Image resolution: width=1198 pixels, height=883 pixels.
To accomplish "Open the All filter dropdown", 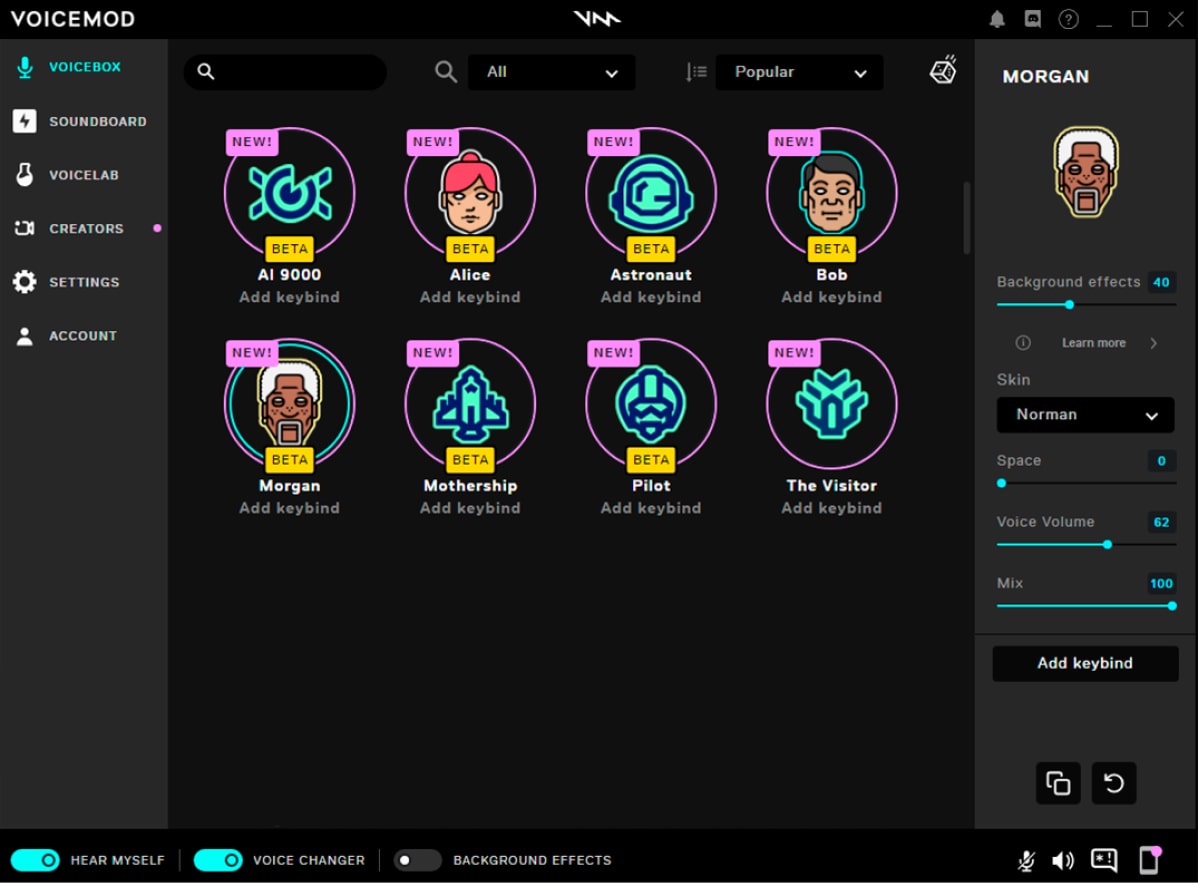I will [x=551, y=72].
